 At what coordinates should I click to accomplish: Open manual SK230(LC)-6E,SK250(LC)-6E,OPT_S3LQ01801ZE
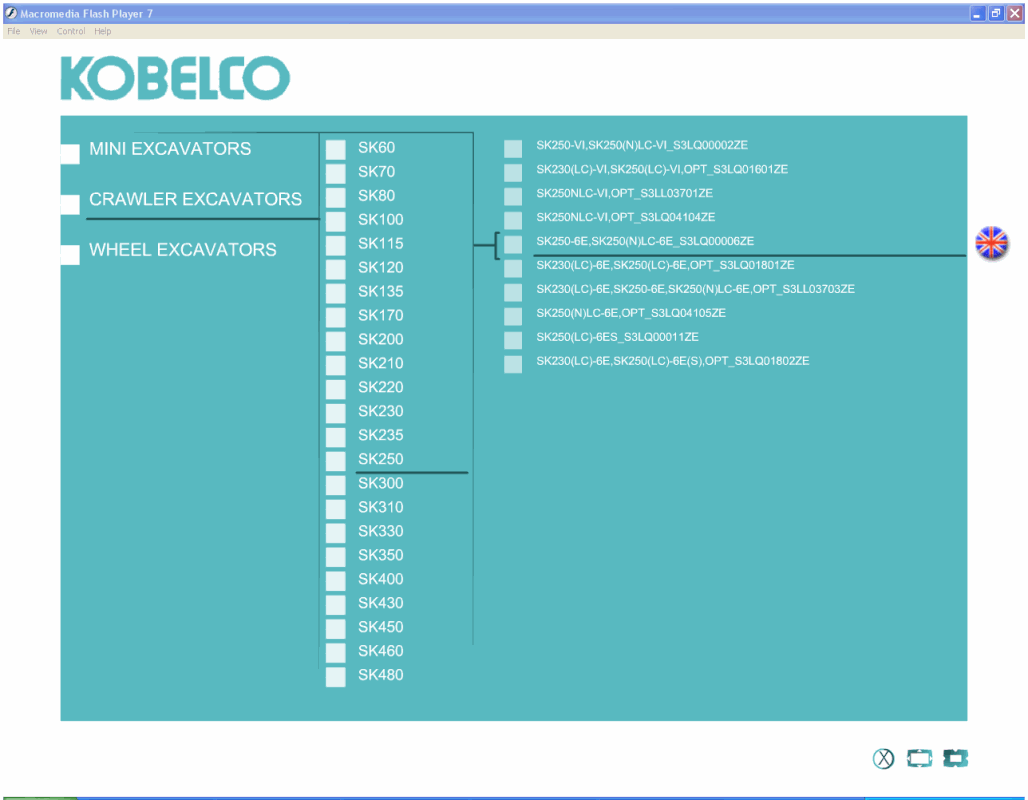665,265
